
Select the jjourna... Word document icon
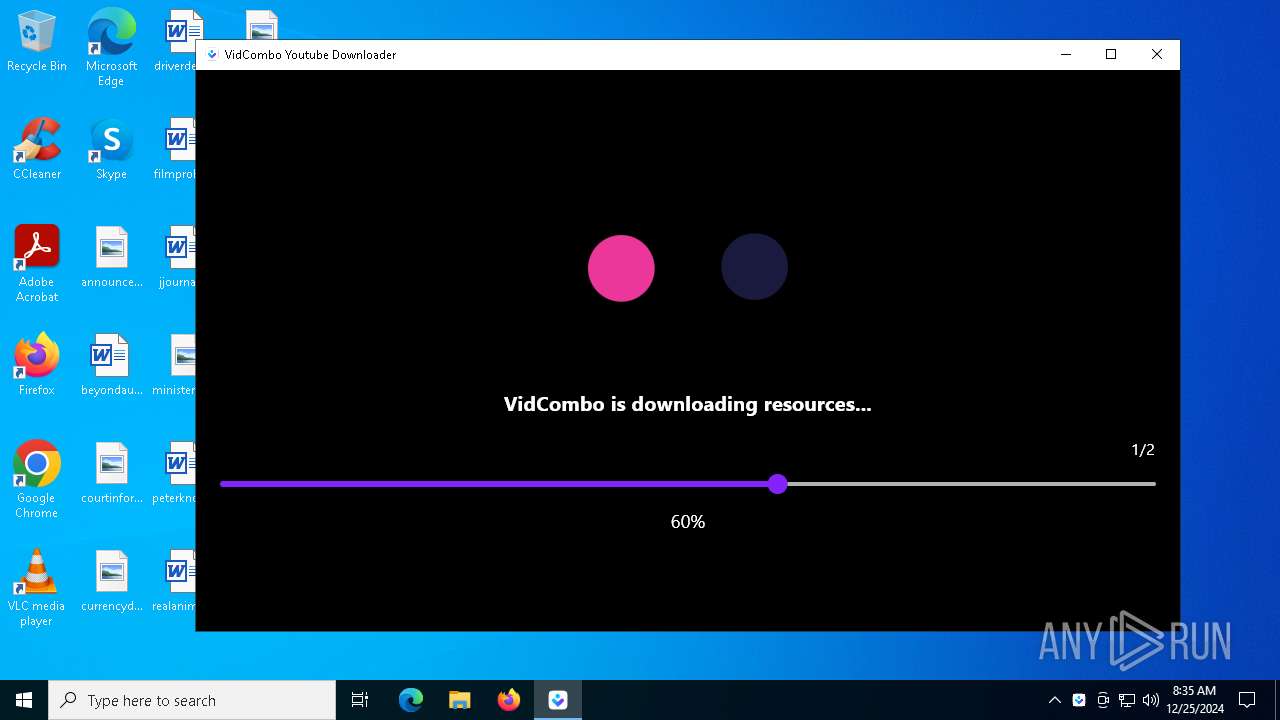tap(178, 258)
